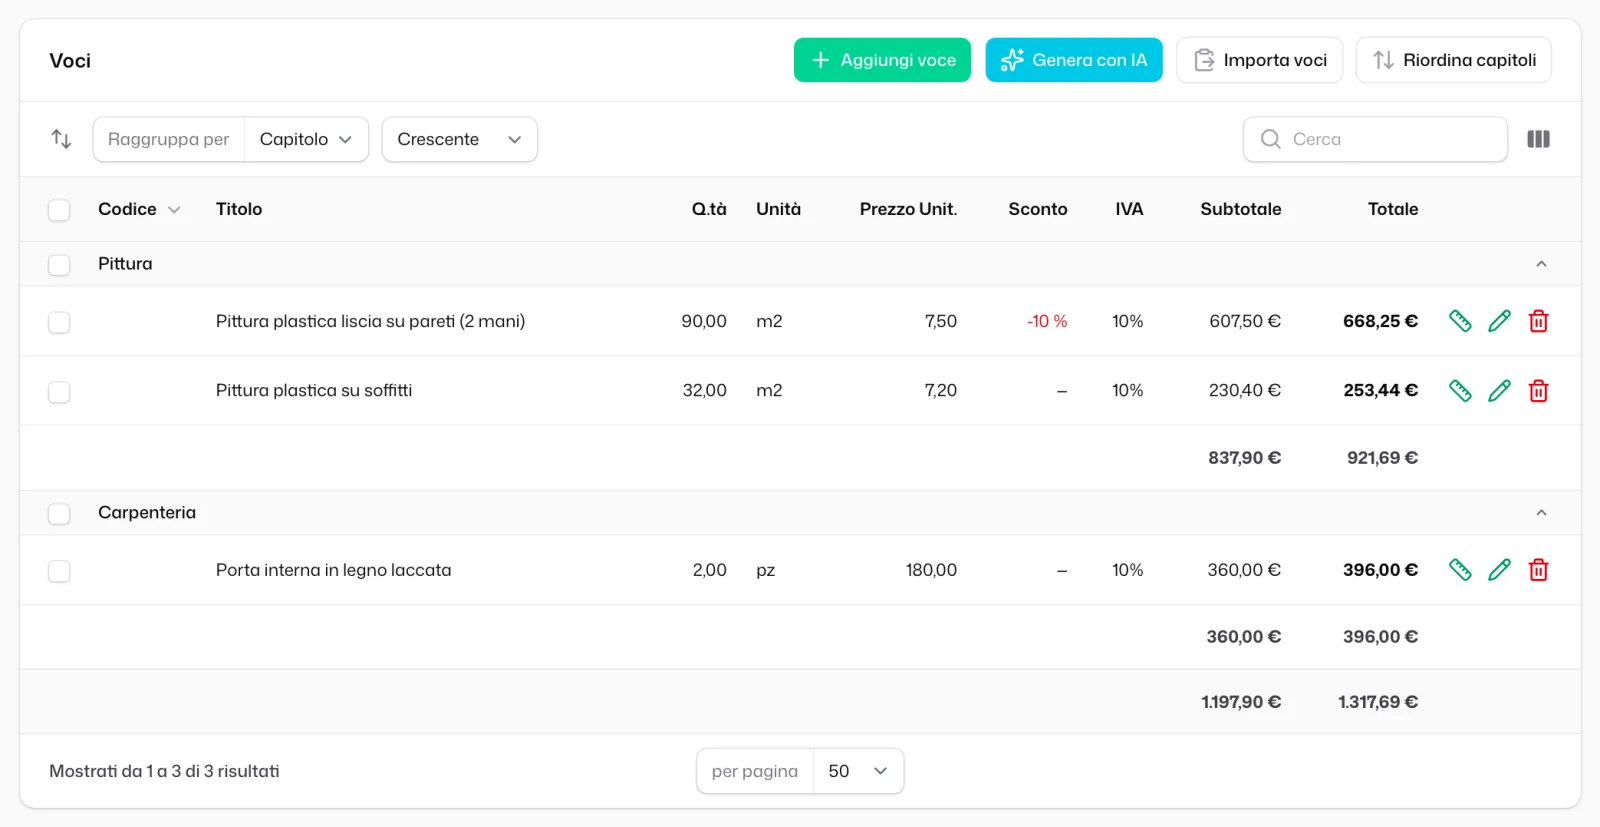Tick the select-all checkbox in the table header
The height and width of the screenshot is (827, 1600).
coord(59,210)
